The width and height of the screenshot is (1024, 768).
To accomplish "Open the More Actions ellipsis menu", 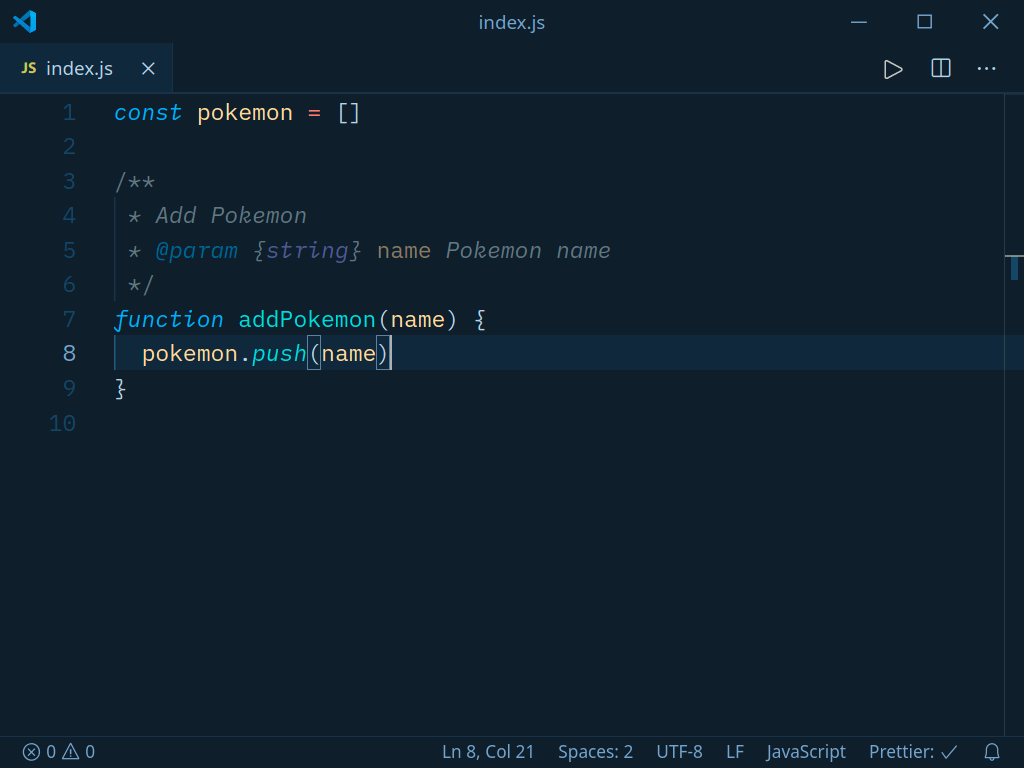I will (x=986, y=69).
